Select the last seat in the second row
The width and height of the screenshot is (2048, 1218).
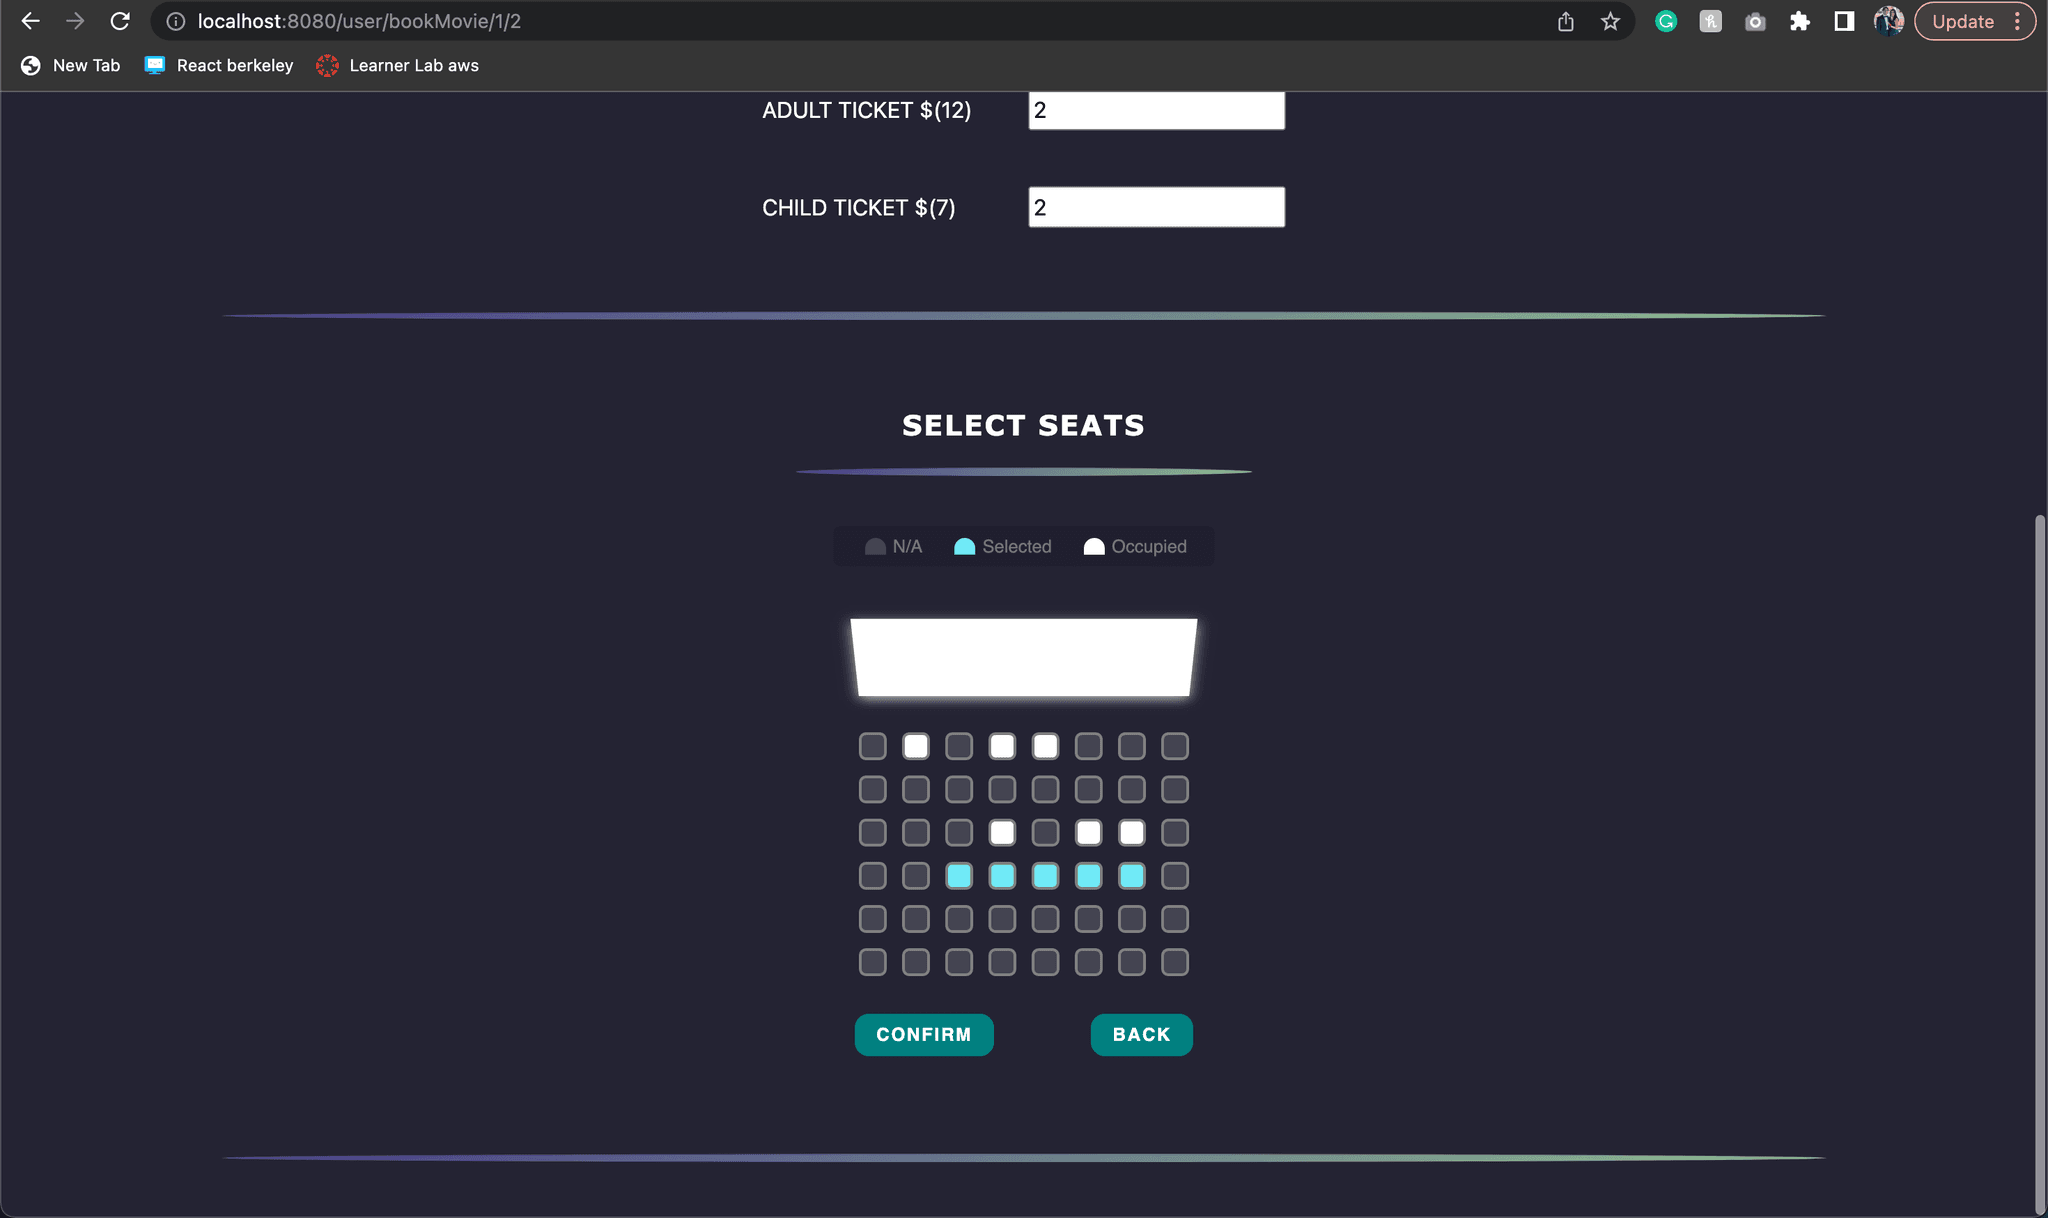pyautogui.click(x=1175, y=789)
